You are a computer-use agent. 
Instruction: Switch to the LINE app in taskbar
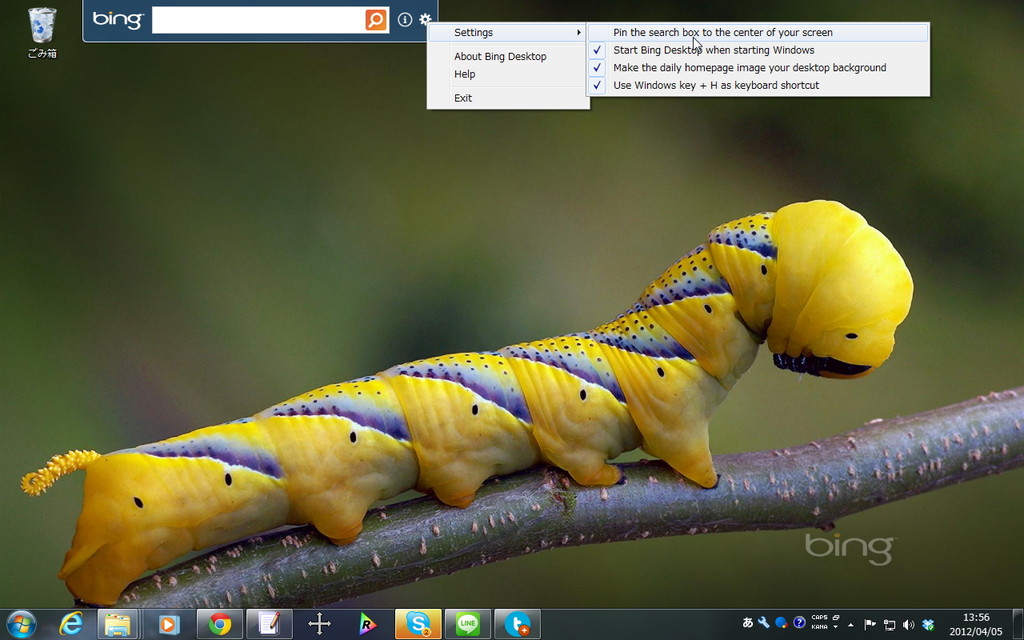pyautogui.click(x=468, y=624)
